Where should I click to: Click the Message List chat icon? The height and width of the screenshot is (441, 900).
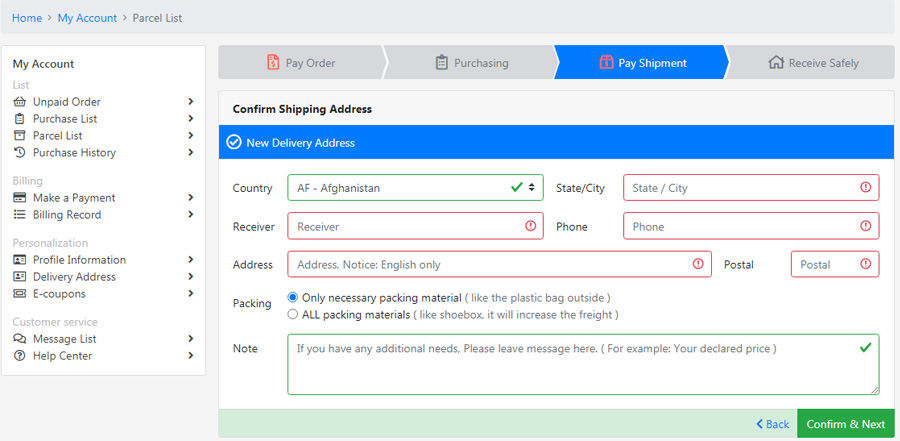point(20,339)
